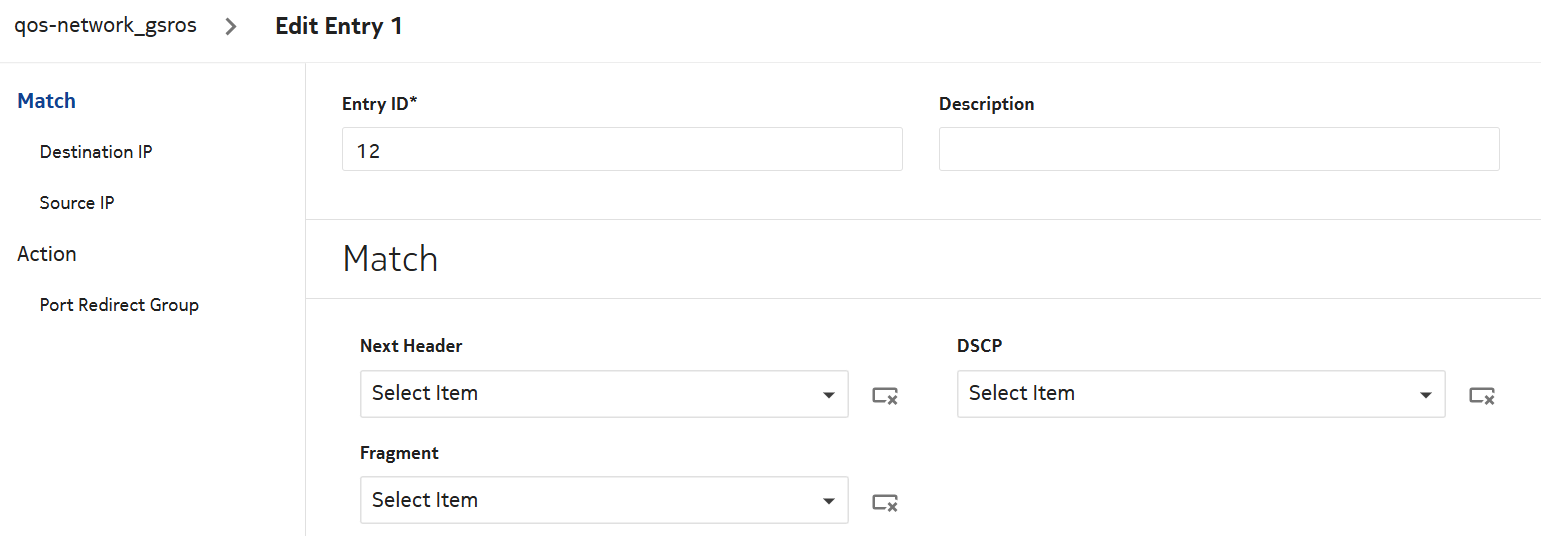Click the Next Header dropdown arrow
Image resolution: width=1541 pixels, height=536 pixels.
click(828, 395)
